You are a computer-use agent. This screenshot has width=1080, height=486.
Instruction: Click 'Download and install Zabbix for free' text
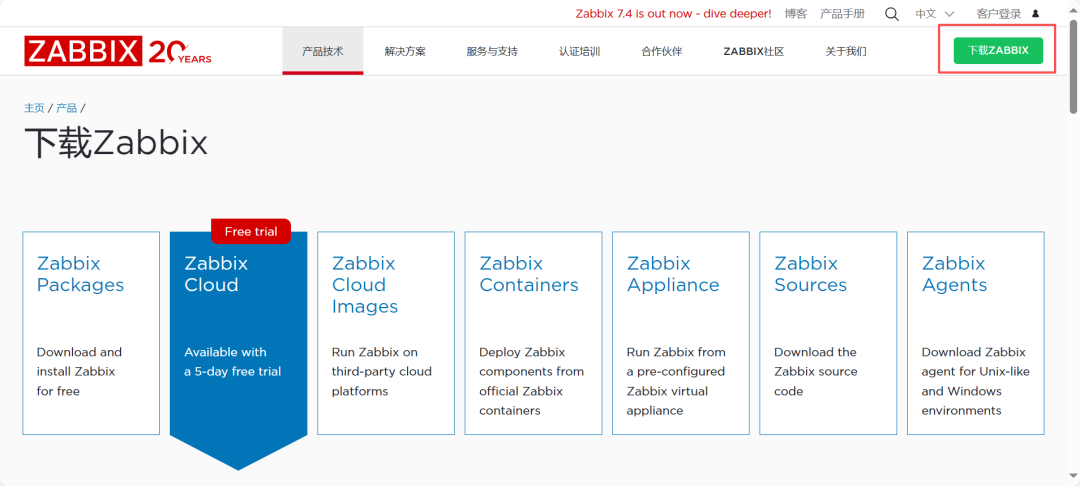[x=79, y=372]
